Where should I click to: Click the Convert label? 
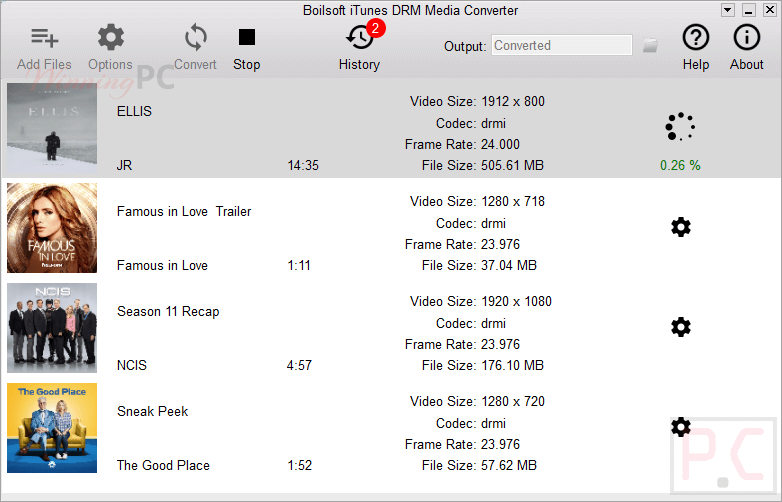195,64
